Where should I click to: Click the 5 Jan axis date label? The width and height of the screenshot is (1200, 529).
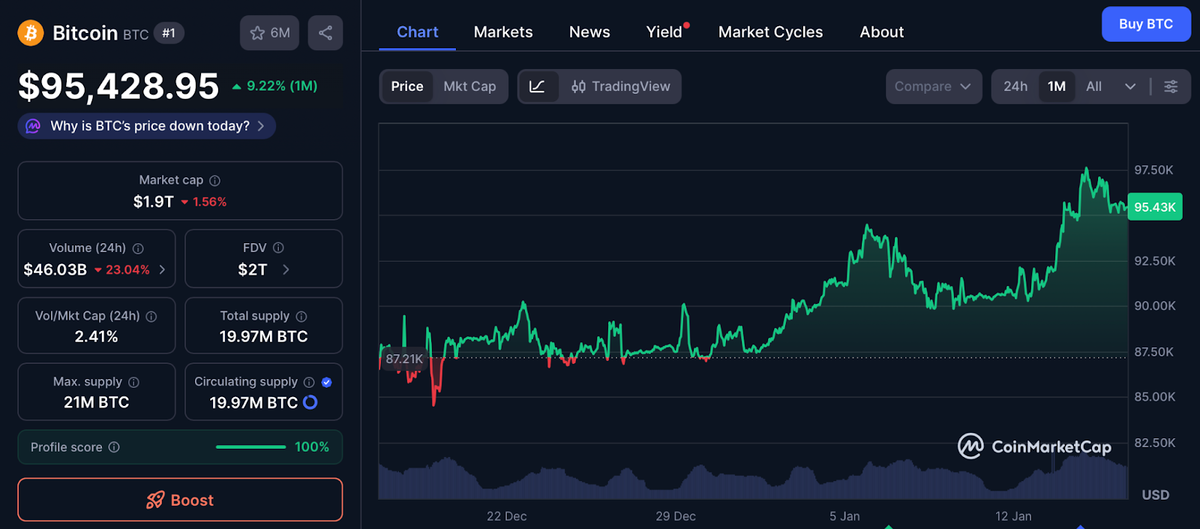tap(845, 516)
